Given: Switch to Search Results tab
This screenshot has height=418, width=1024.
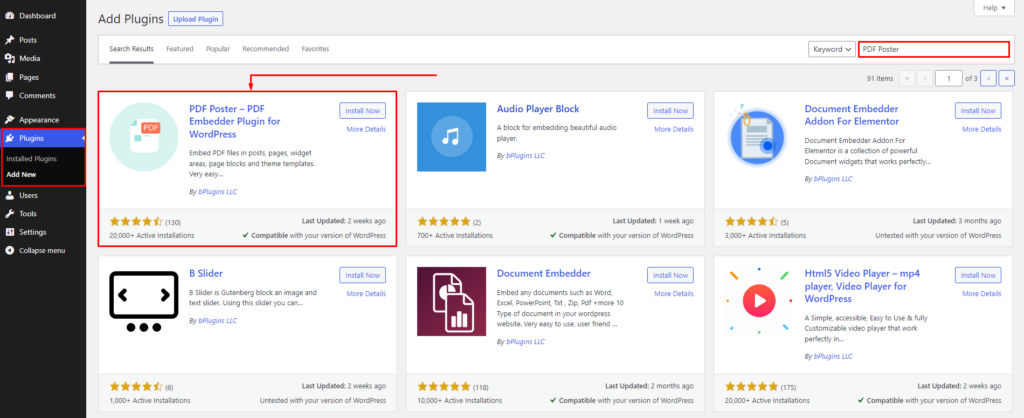Looking at the screenshot, I should tap(131, 49).
